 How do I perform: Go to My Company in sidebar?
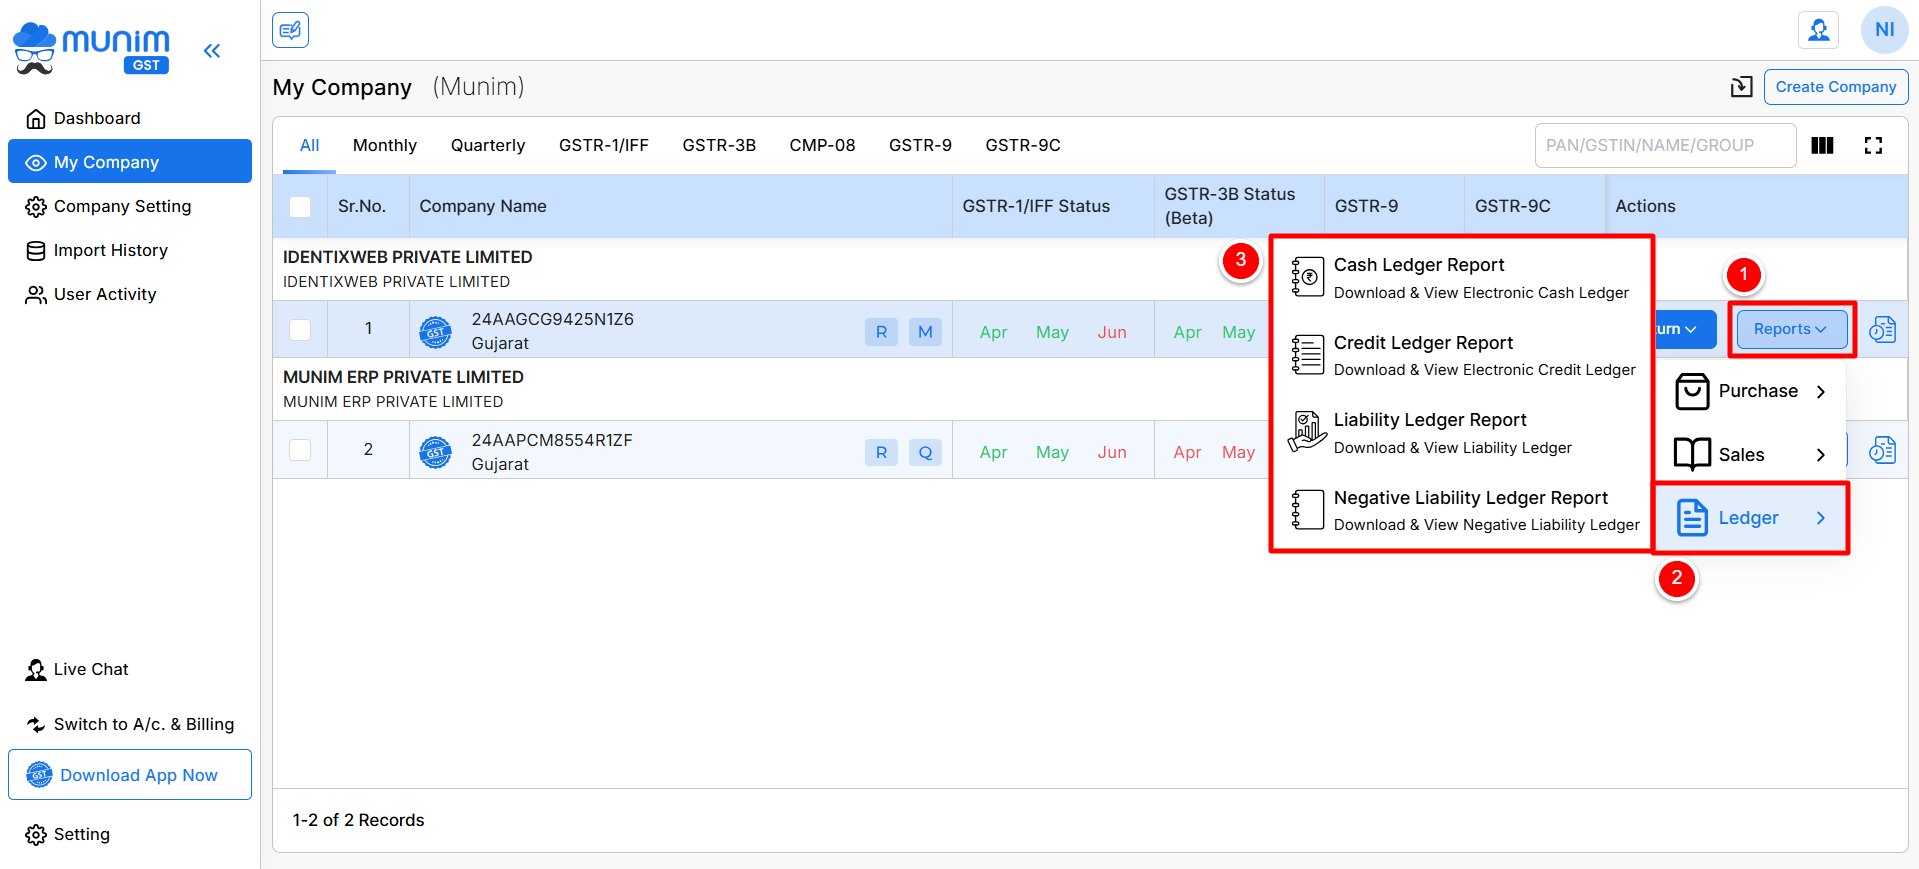click(x=130, y=162)
